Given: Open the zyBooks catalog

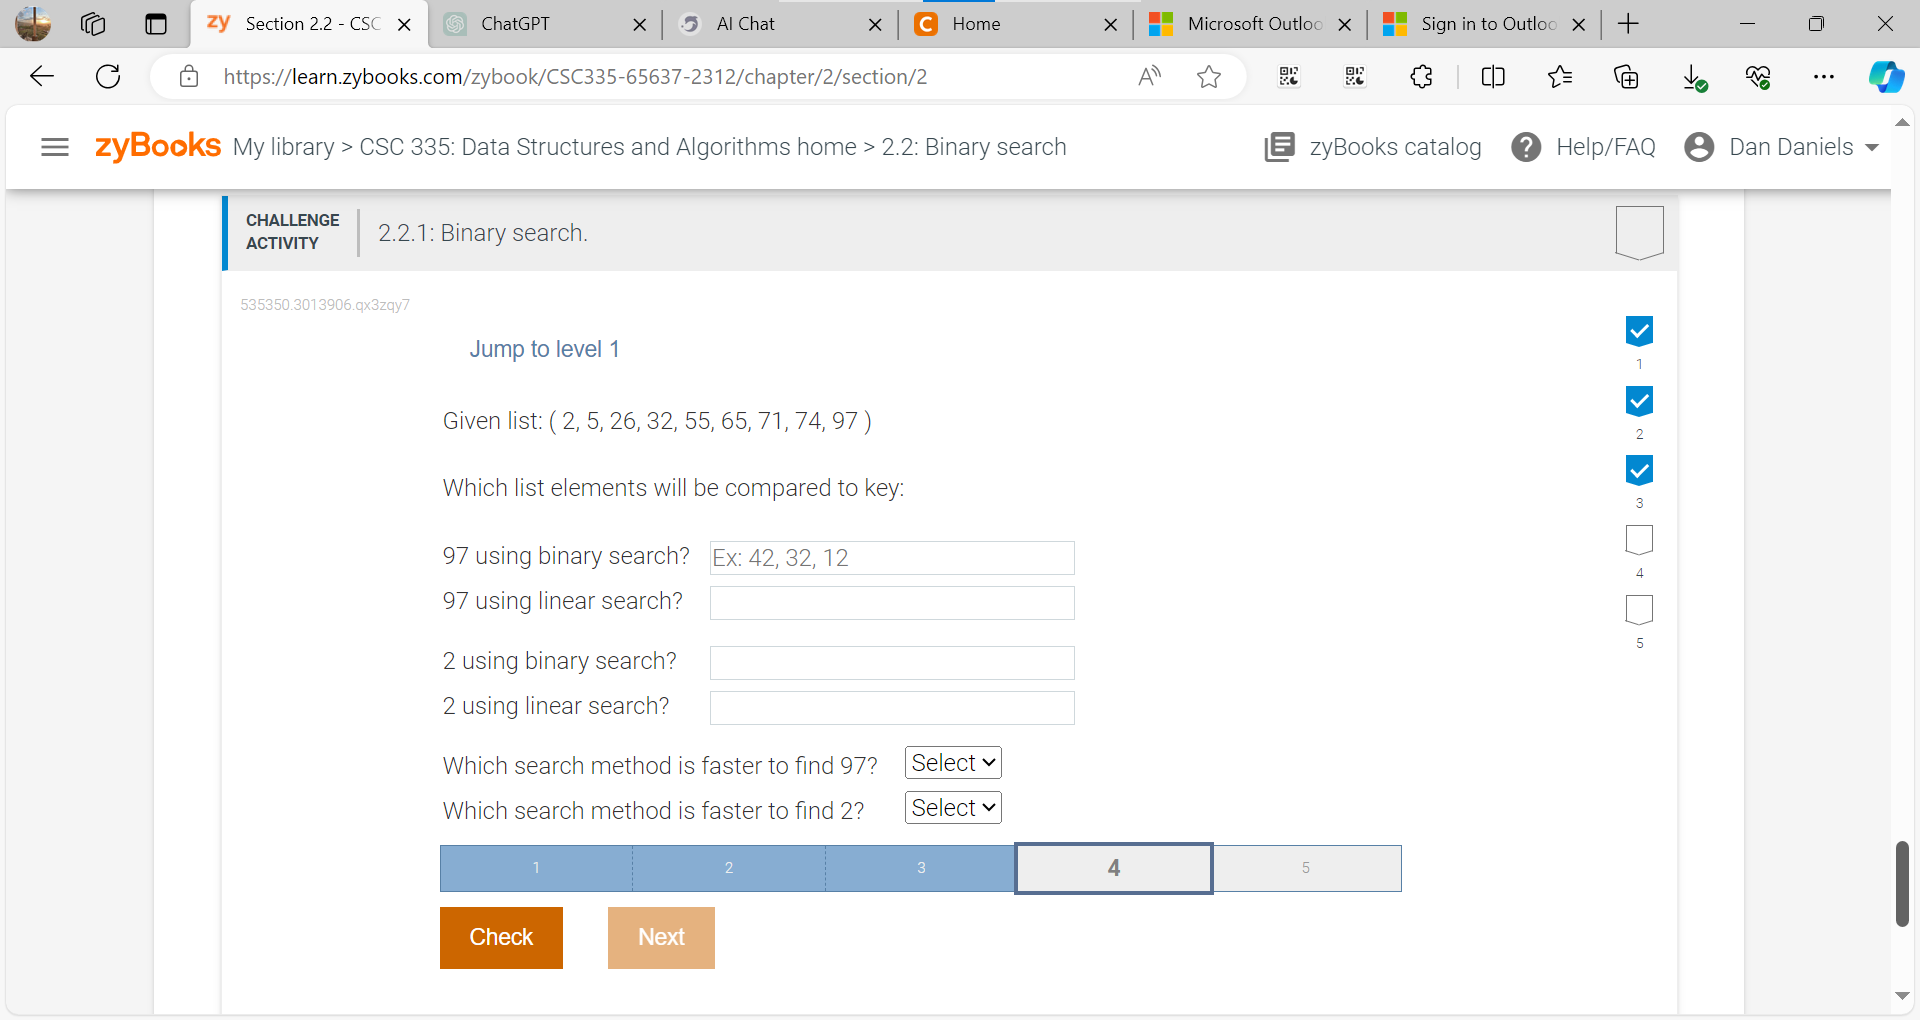Looking at the screenshot, I should pyautogui.click(x=1373, y=147).
